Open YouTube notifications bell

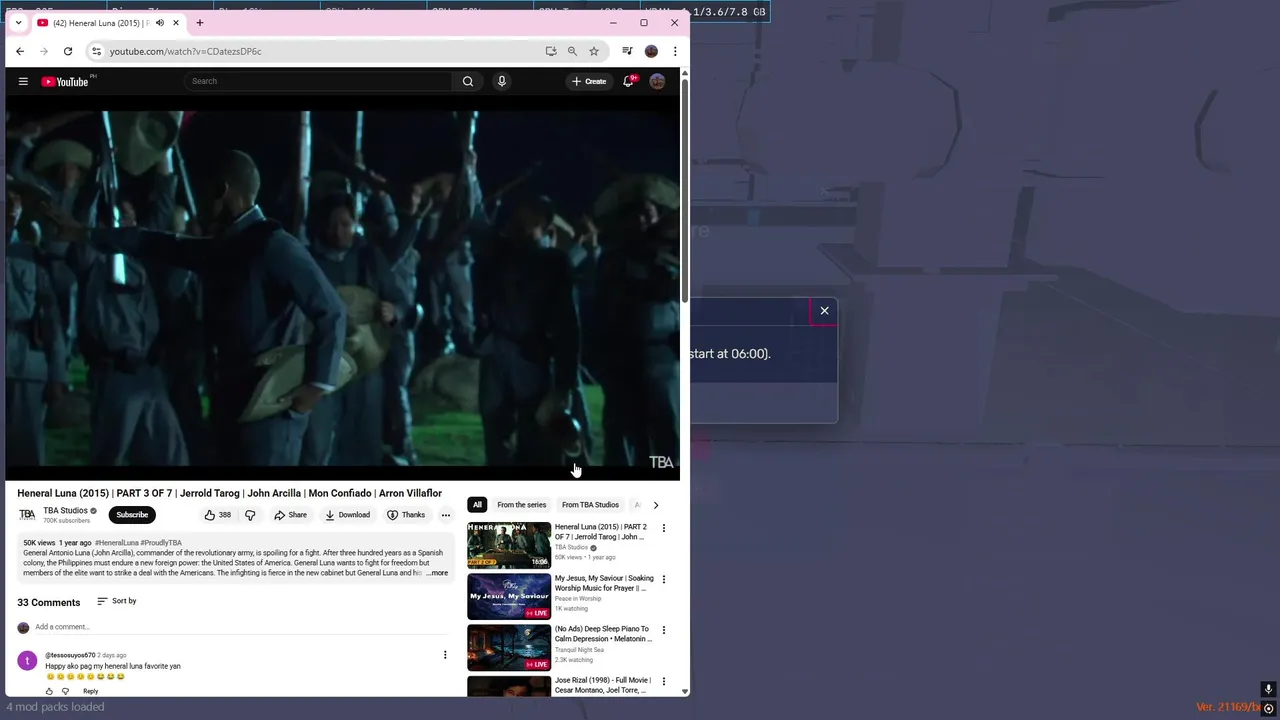[628, 81]
